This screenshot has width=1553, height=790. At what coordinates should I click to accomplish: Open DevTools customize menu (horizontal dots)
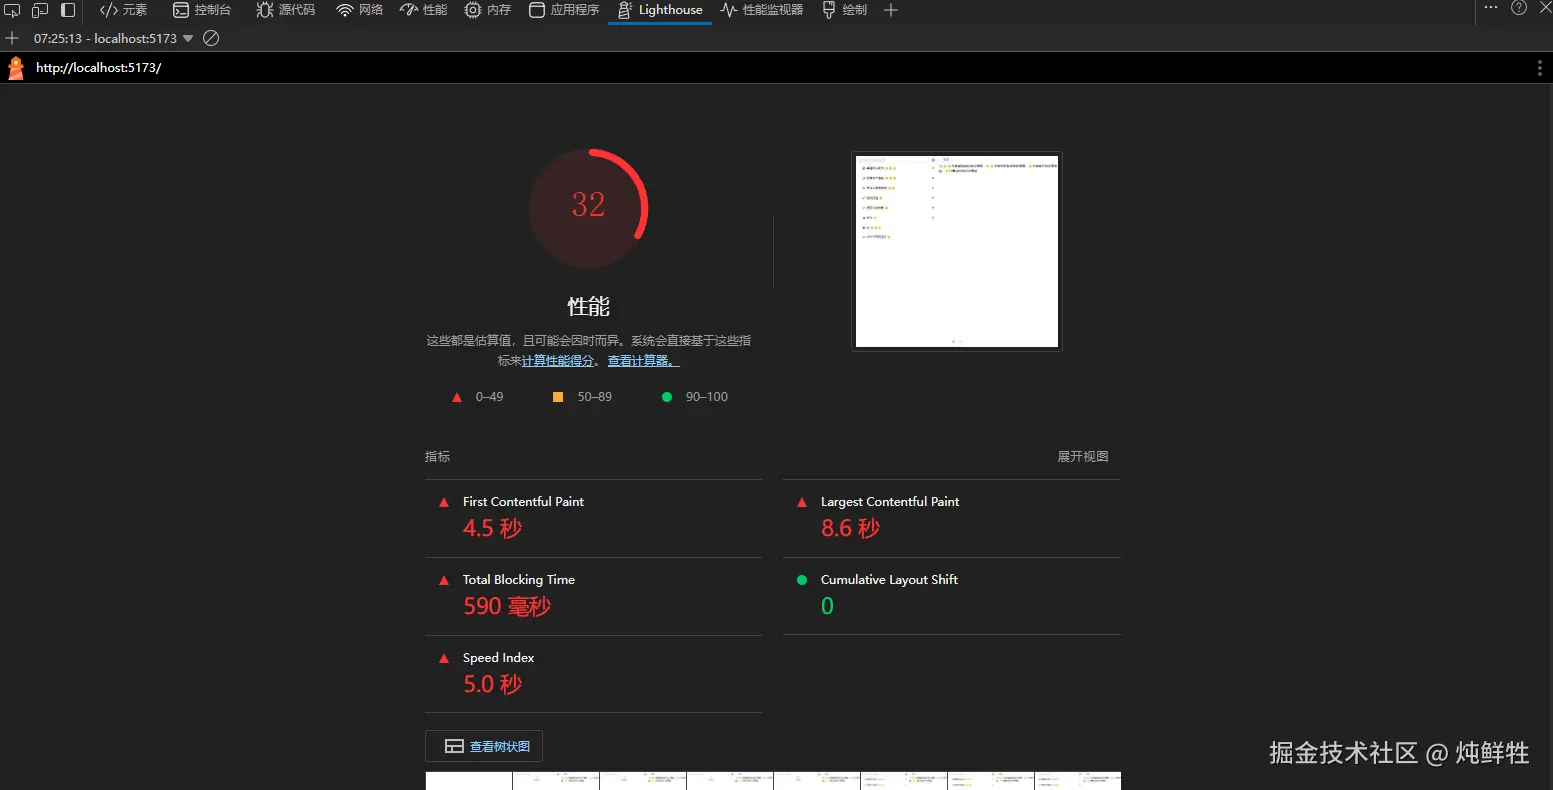pyautogui.click(x=1491, y=8)
